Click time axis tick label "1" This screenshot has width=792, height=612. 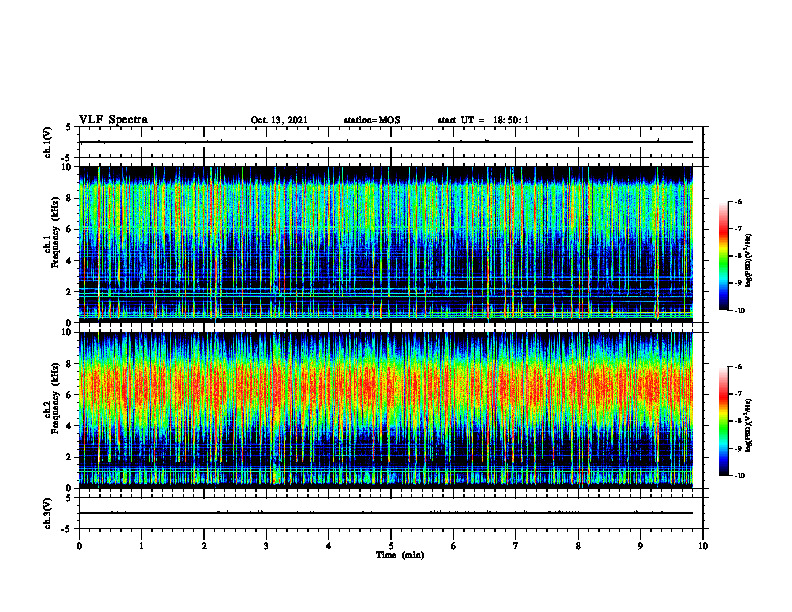(x=141, y=546)
